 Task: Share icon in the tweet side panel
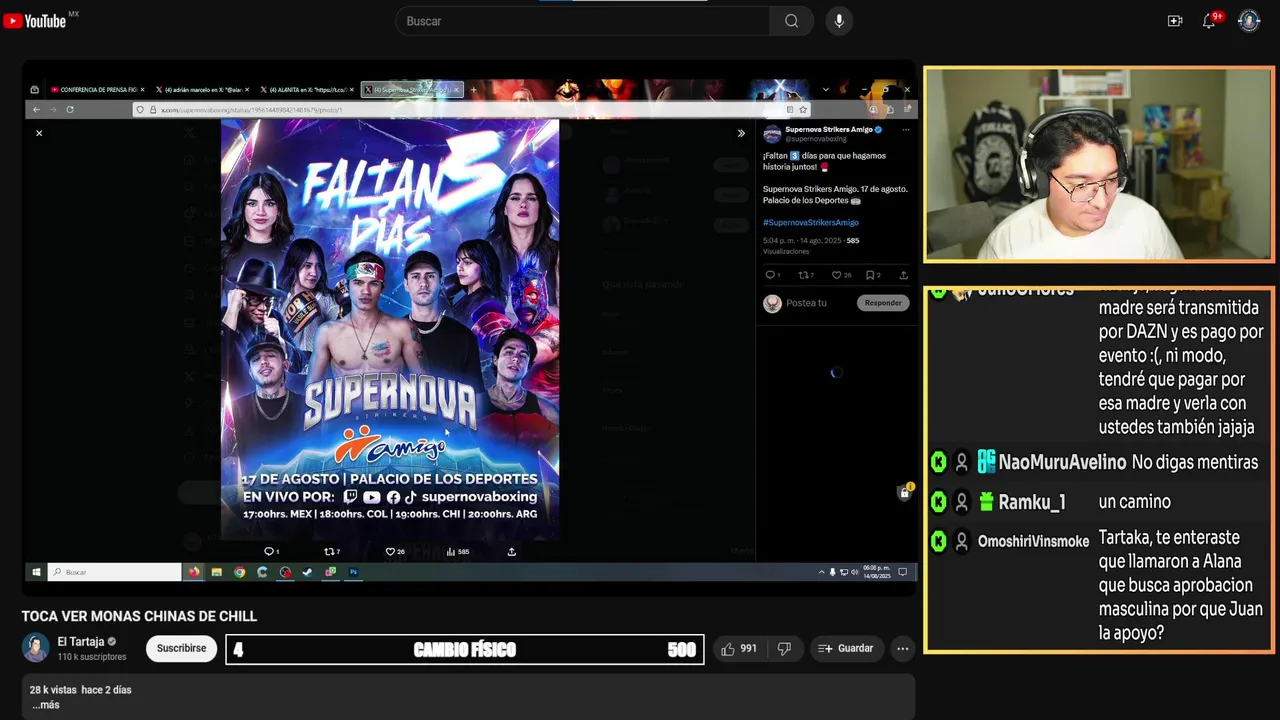point(903,275)
